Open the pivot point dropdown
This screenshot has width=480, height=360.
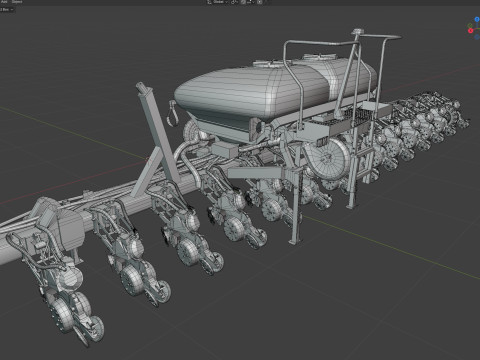pos(235,2)
